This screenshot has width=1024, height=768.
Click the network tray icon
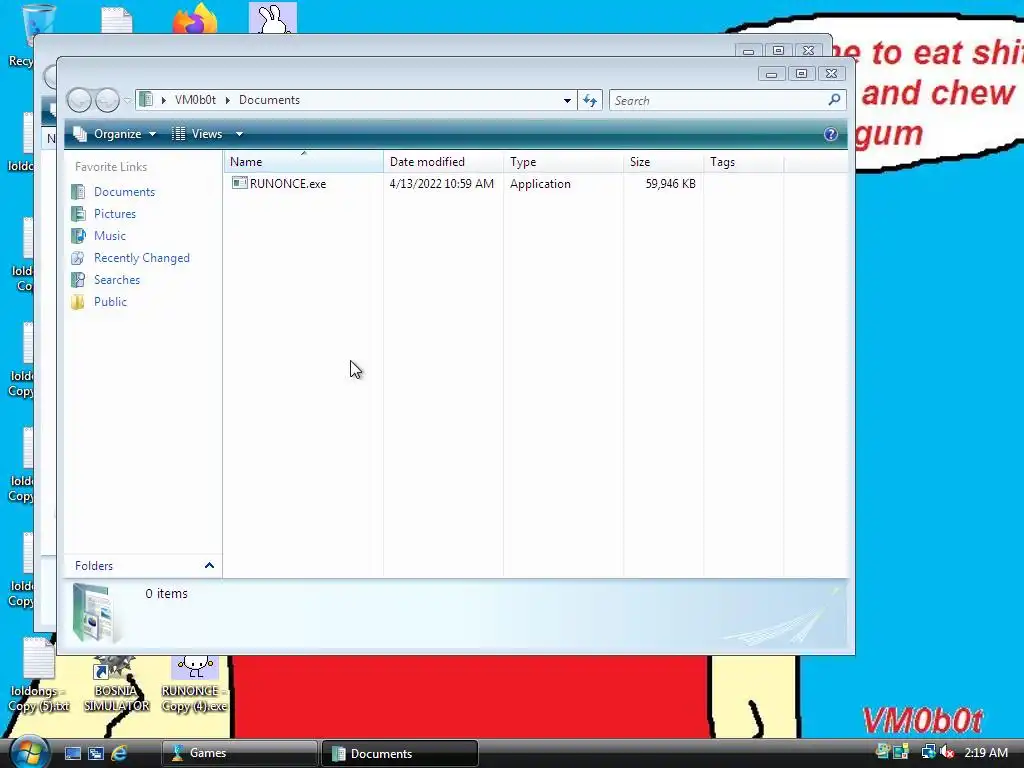[927, 752]
